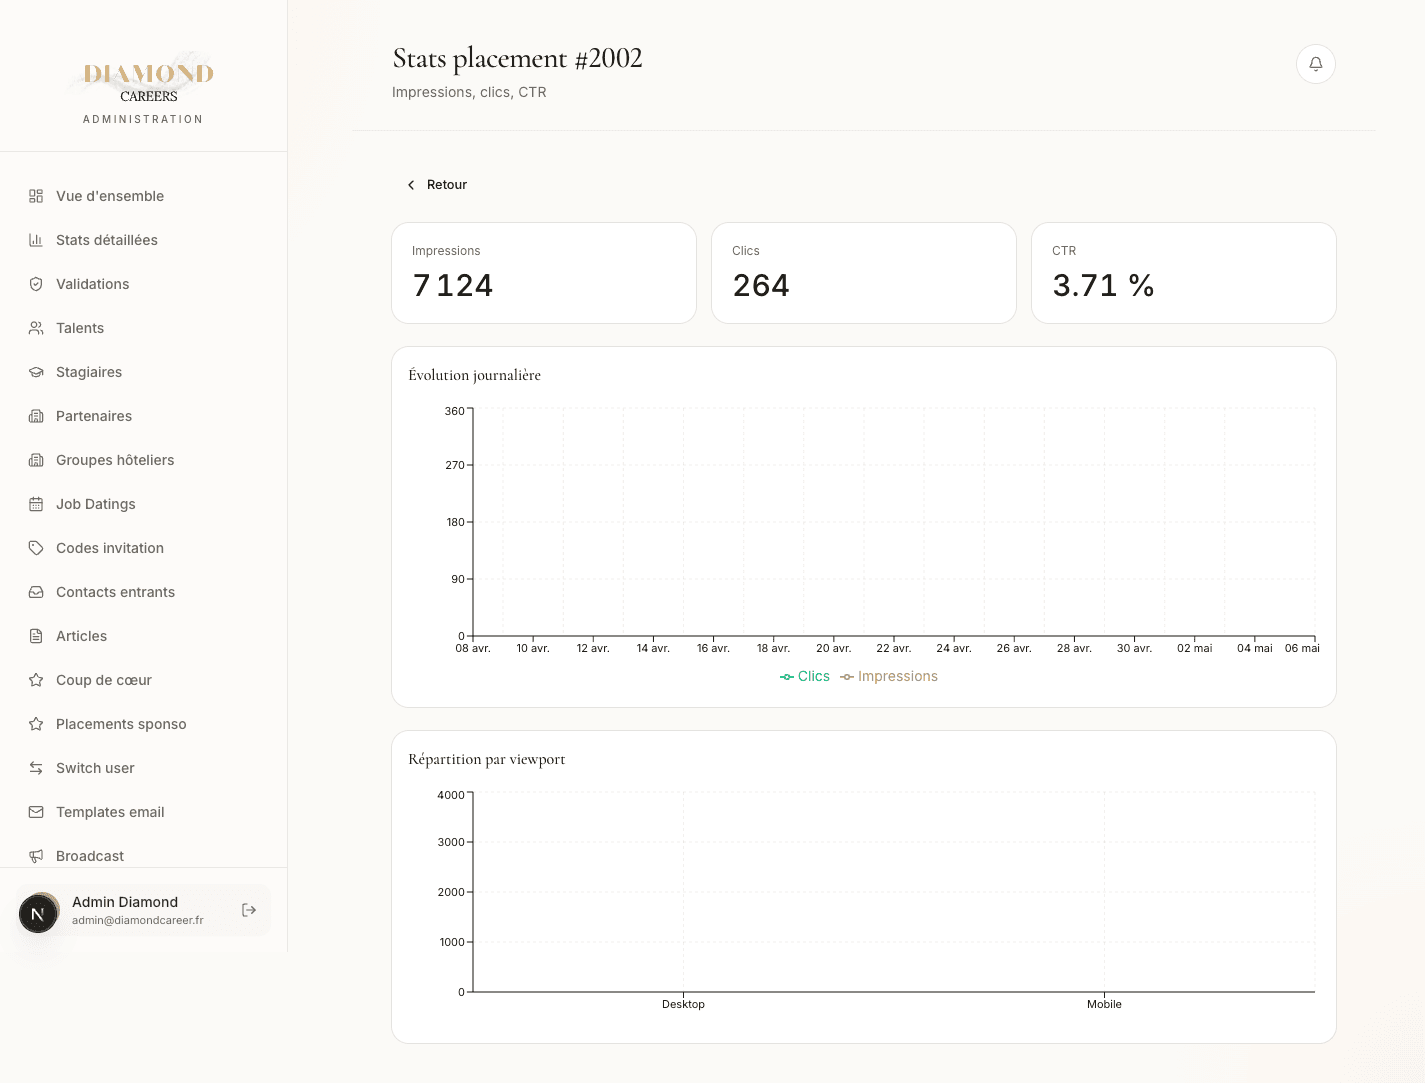Toggle the Clics legend entry
This screenshot has height=1083, width=1425.
tap(805, 676)
